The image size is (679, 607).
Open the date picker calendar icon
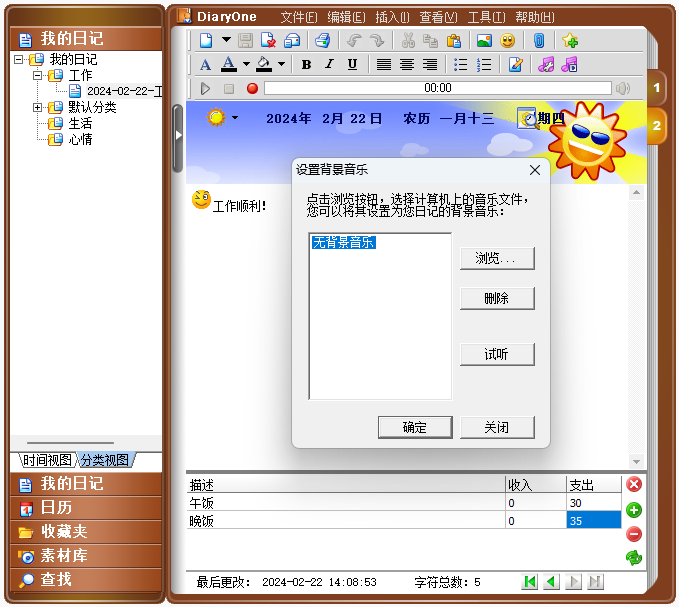pyautogui.click(x=527, y=118)
